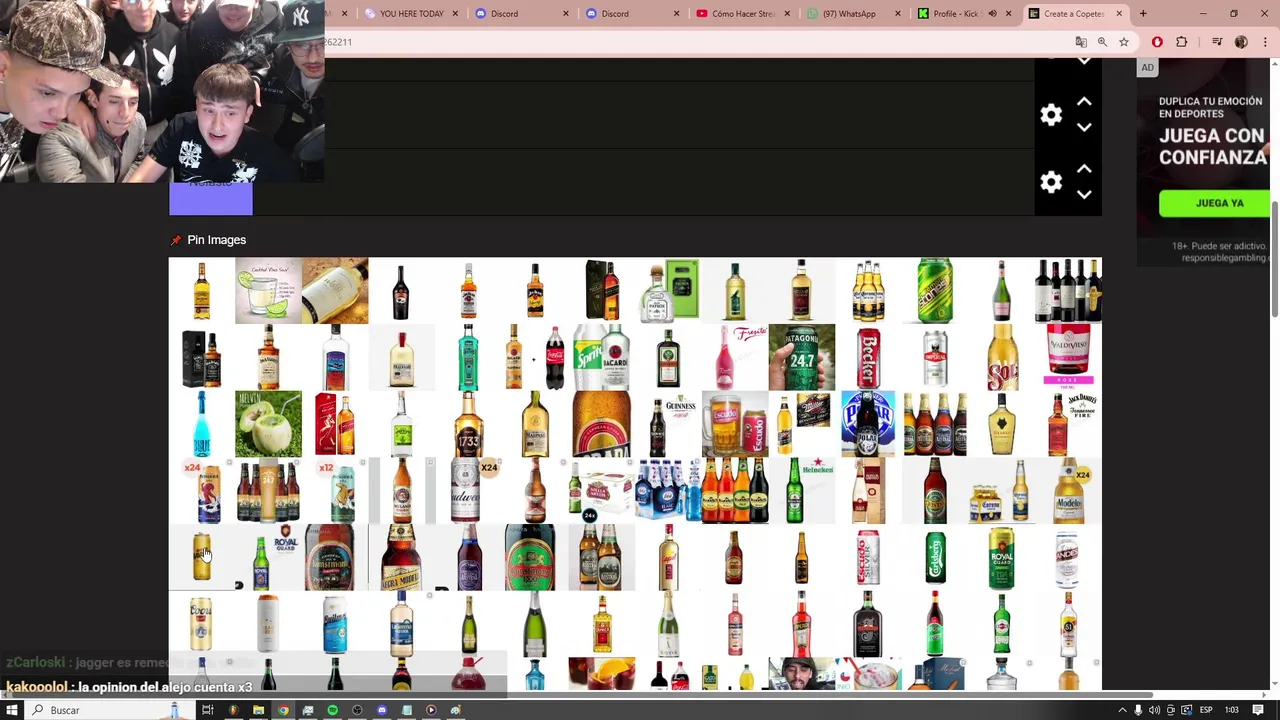Screen dimensions: 1280x720
Task: Select the 1733 bottle image
Action: click(x=468, y=424)
